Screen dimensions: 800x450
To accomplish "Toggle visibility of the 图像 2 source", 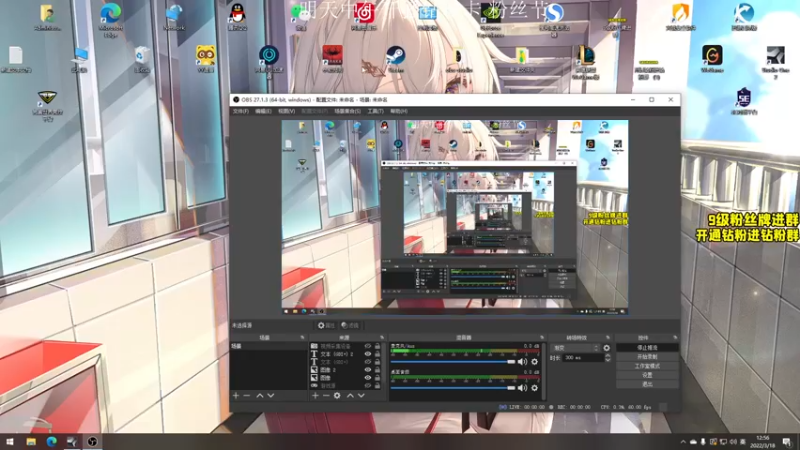I will (367, 369).
